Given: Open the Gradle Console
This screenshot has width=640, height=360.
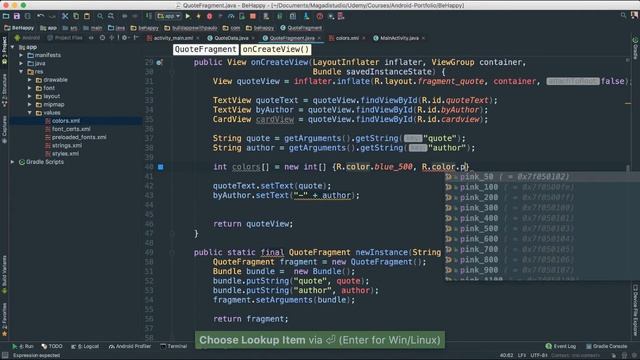Looking at the screenshot, I should coord(607,346).
